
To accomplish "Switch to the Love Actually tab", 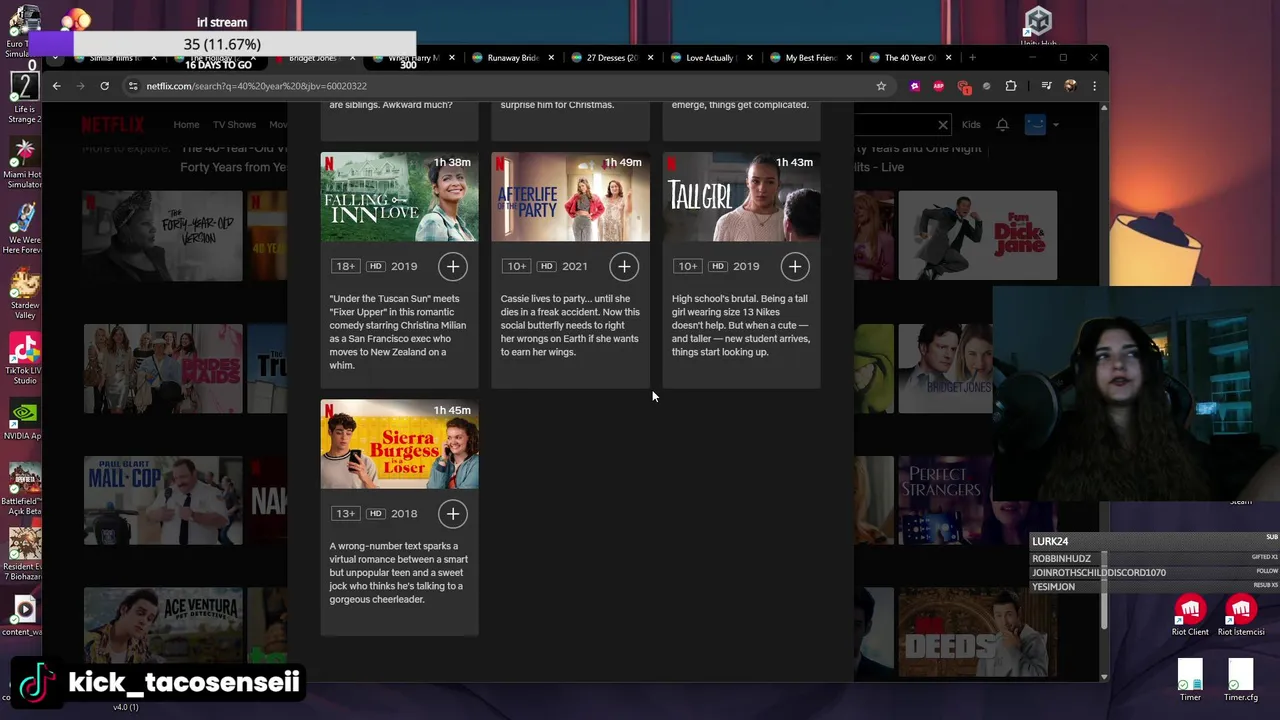I will point(711,58).
